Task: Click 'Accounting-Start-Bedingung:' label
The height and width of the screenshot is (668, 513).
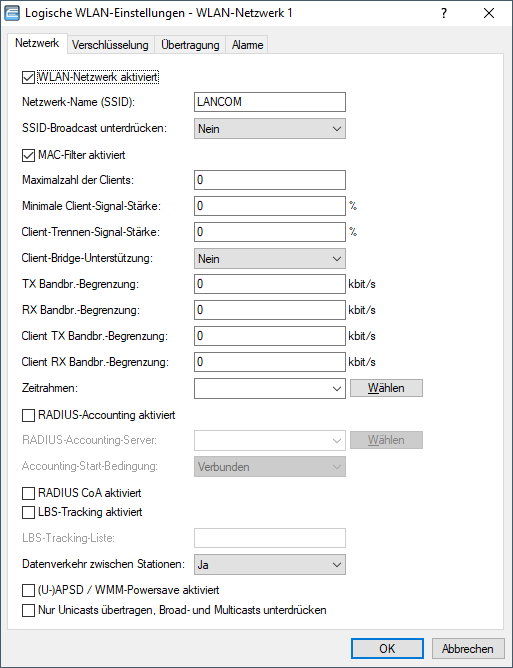Action: pos(90,466)
